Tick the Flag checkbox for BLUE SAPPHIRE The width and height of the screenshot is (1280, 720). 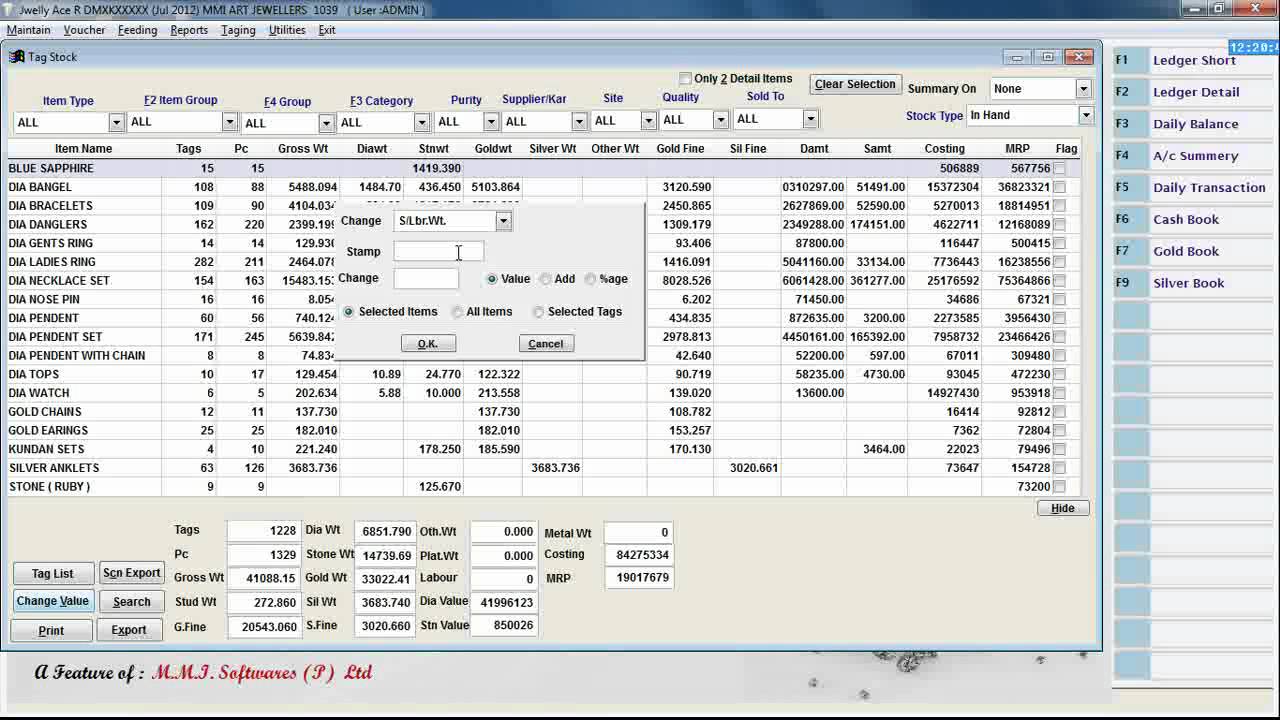point(1060,169)
